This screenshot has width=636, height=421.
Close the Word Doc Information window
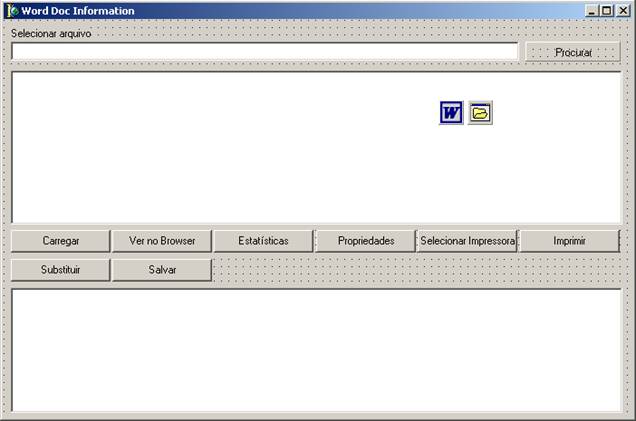pyautogui.click(x=623, y=10)
